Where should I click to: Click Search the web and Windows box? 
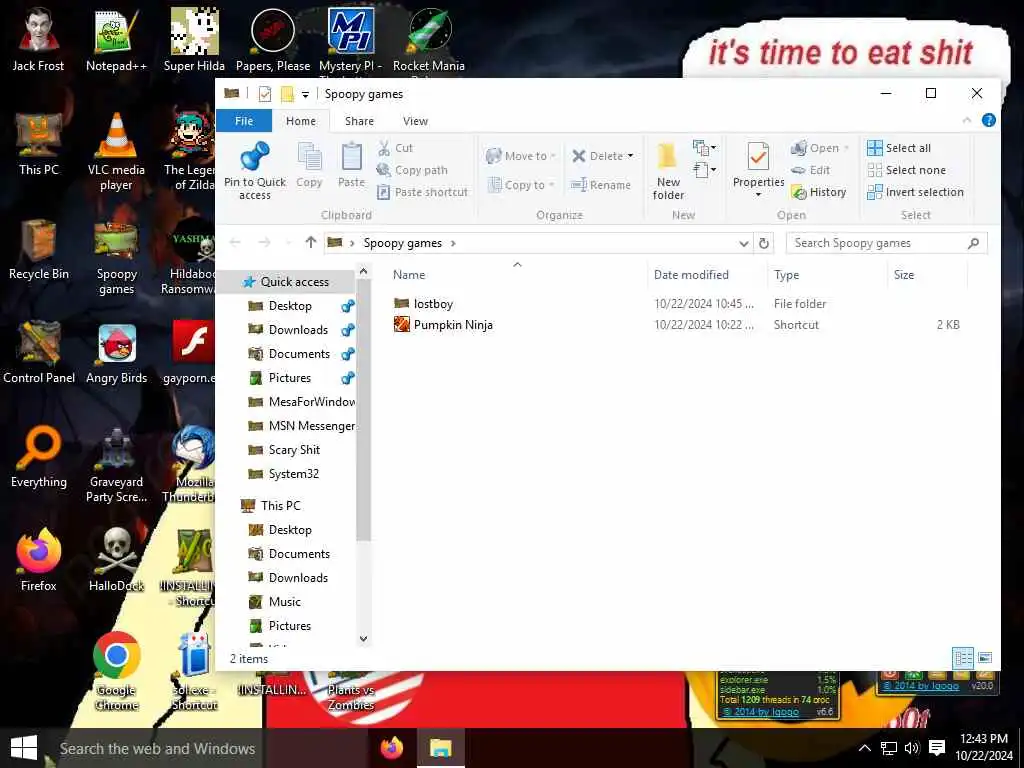[x=157, y=748]
